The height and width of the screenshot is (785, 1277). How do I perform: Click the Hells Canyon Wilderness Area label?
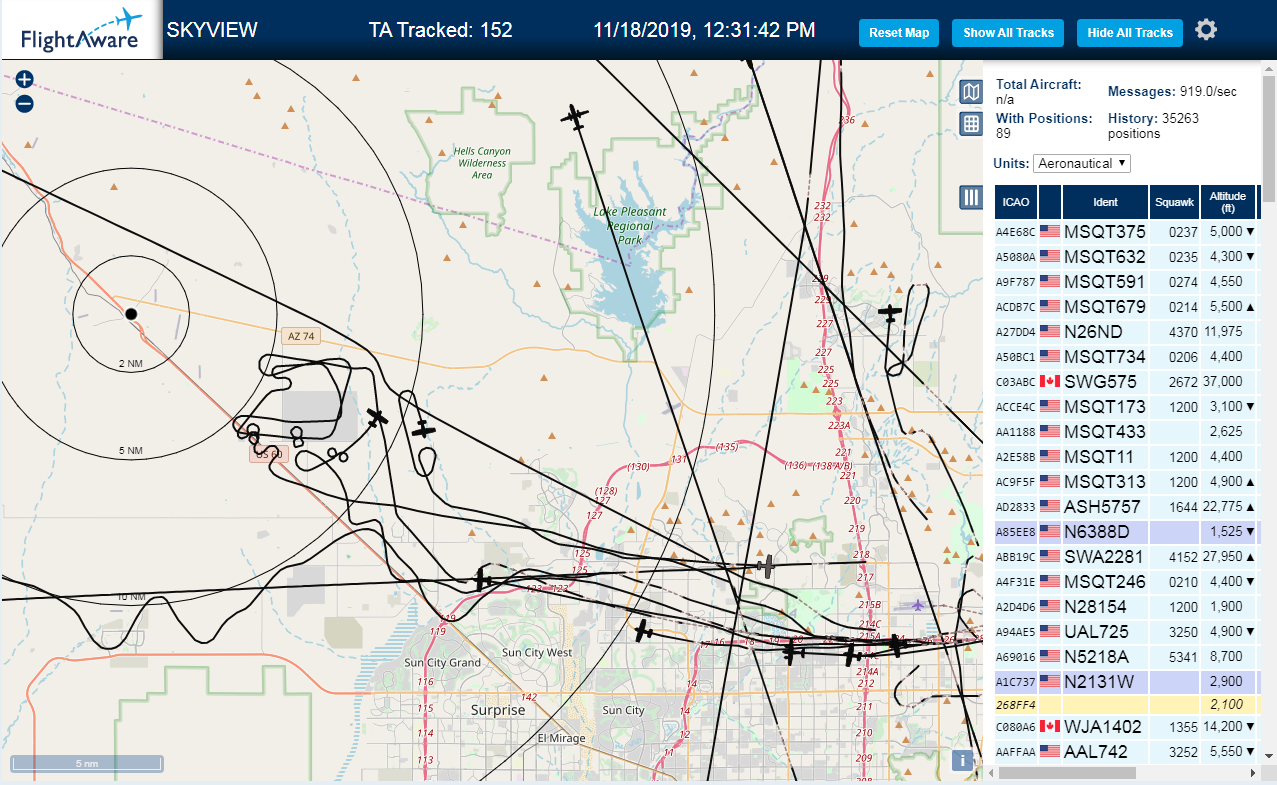[x=482, y=163]
